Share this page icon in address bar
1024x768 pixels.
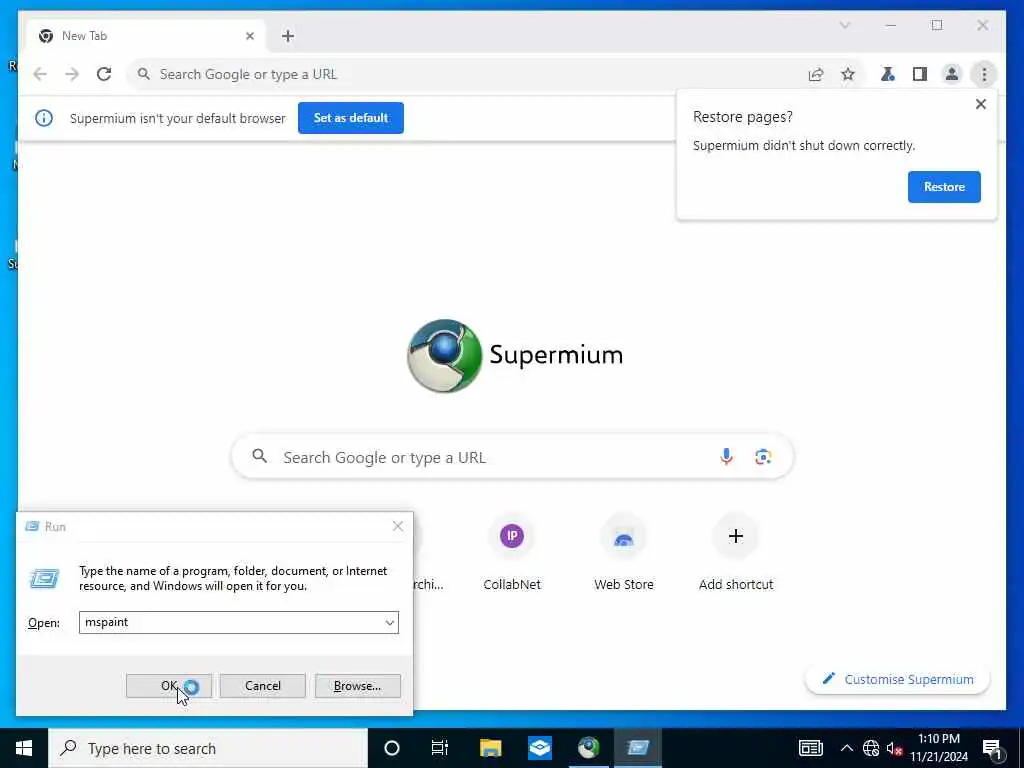(x=816, y=74)
